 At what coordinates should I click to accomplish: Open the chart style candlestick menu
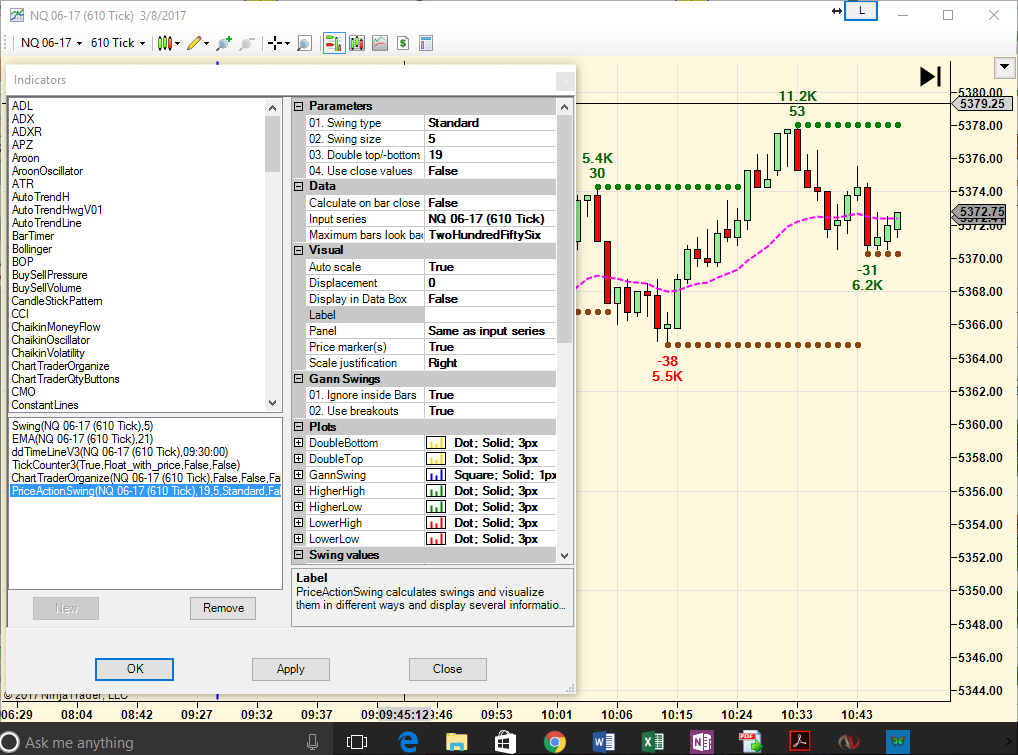pos(168,43)
